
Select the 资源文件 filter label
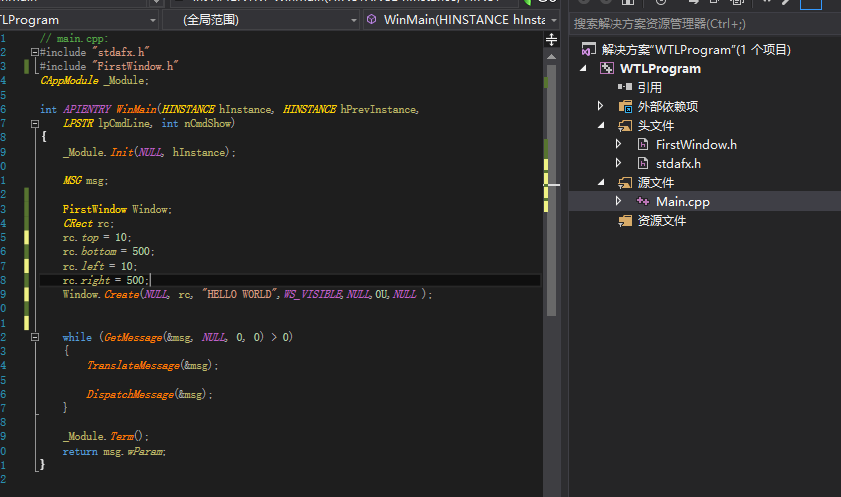click(661, 221)
